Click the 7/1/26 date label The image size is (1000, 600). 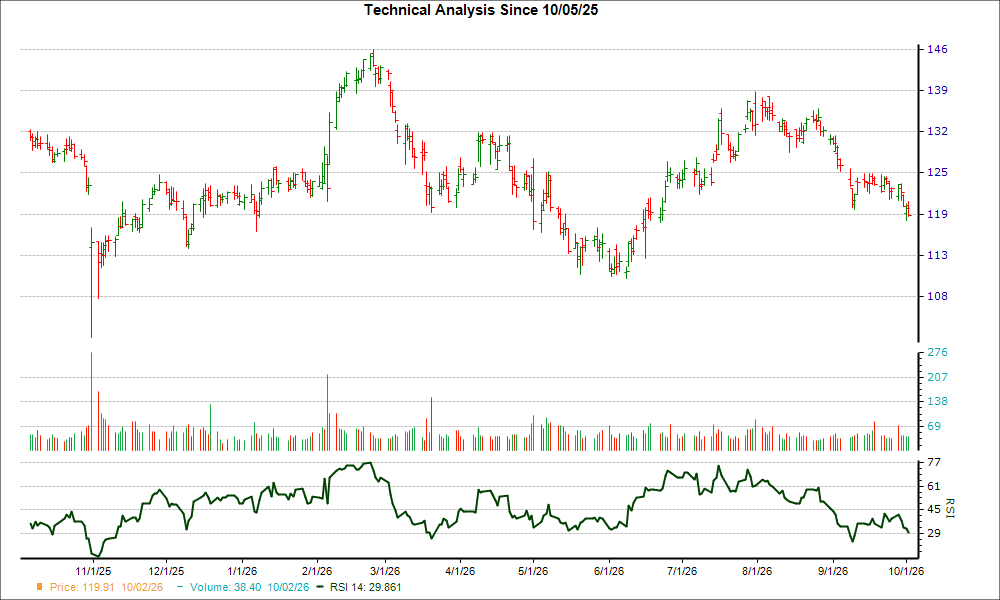(x=682, y=571)
